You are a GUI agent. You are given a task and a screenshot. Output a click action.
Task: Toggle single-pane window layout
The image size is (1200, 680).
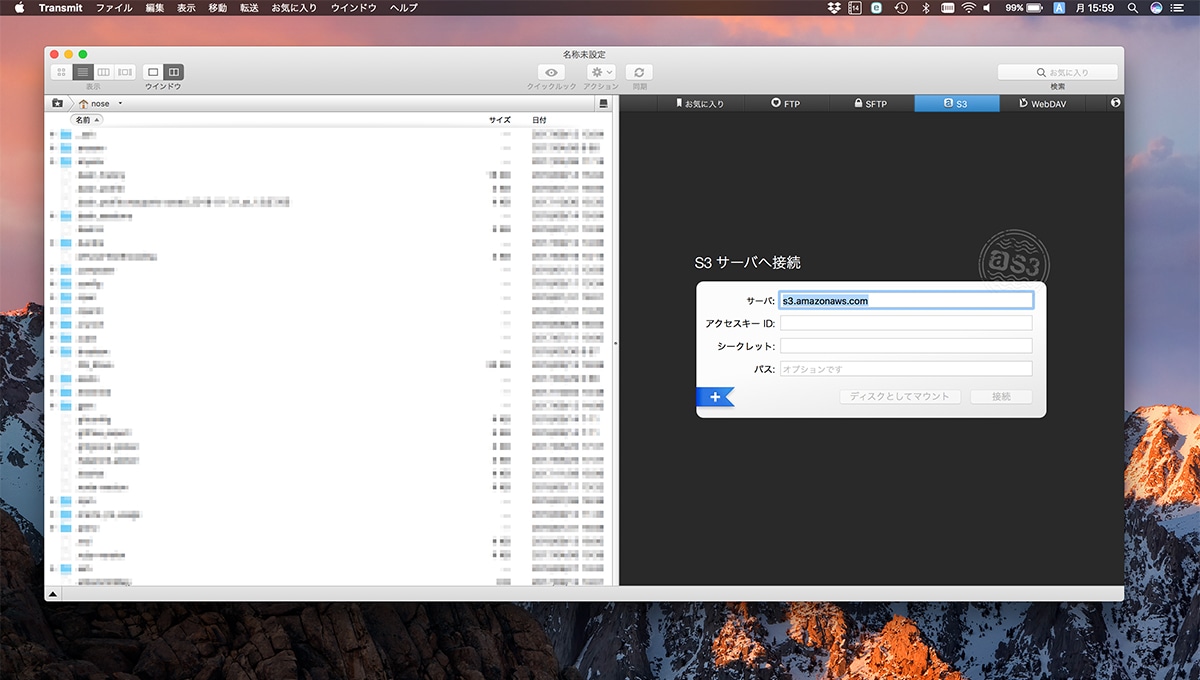pyautogui.click(x=152, y=72)
